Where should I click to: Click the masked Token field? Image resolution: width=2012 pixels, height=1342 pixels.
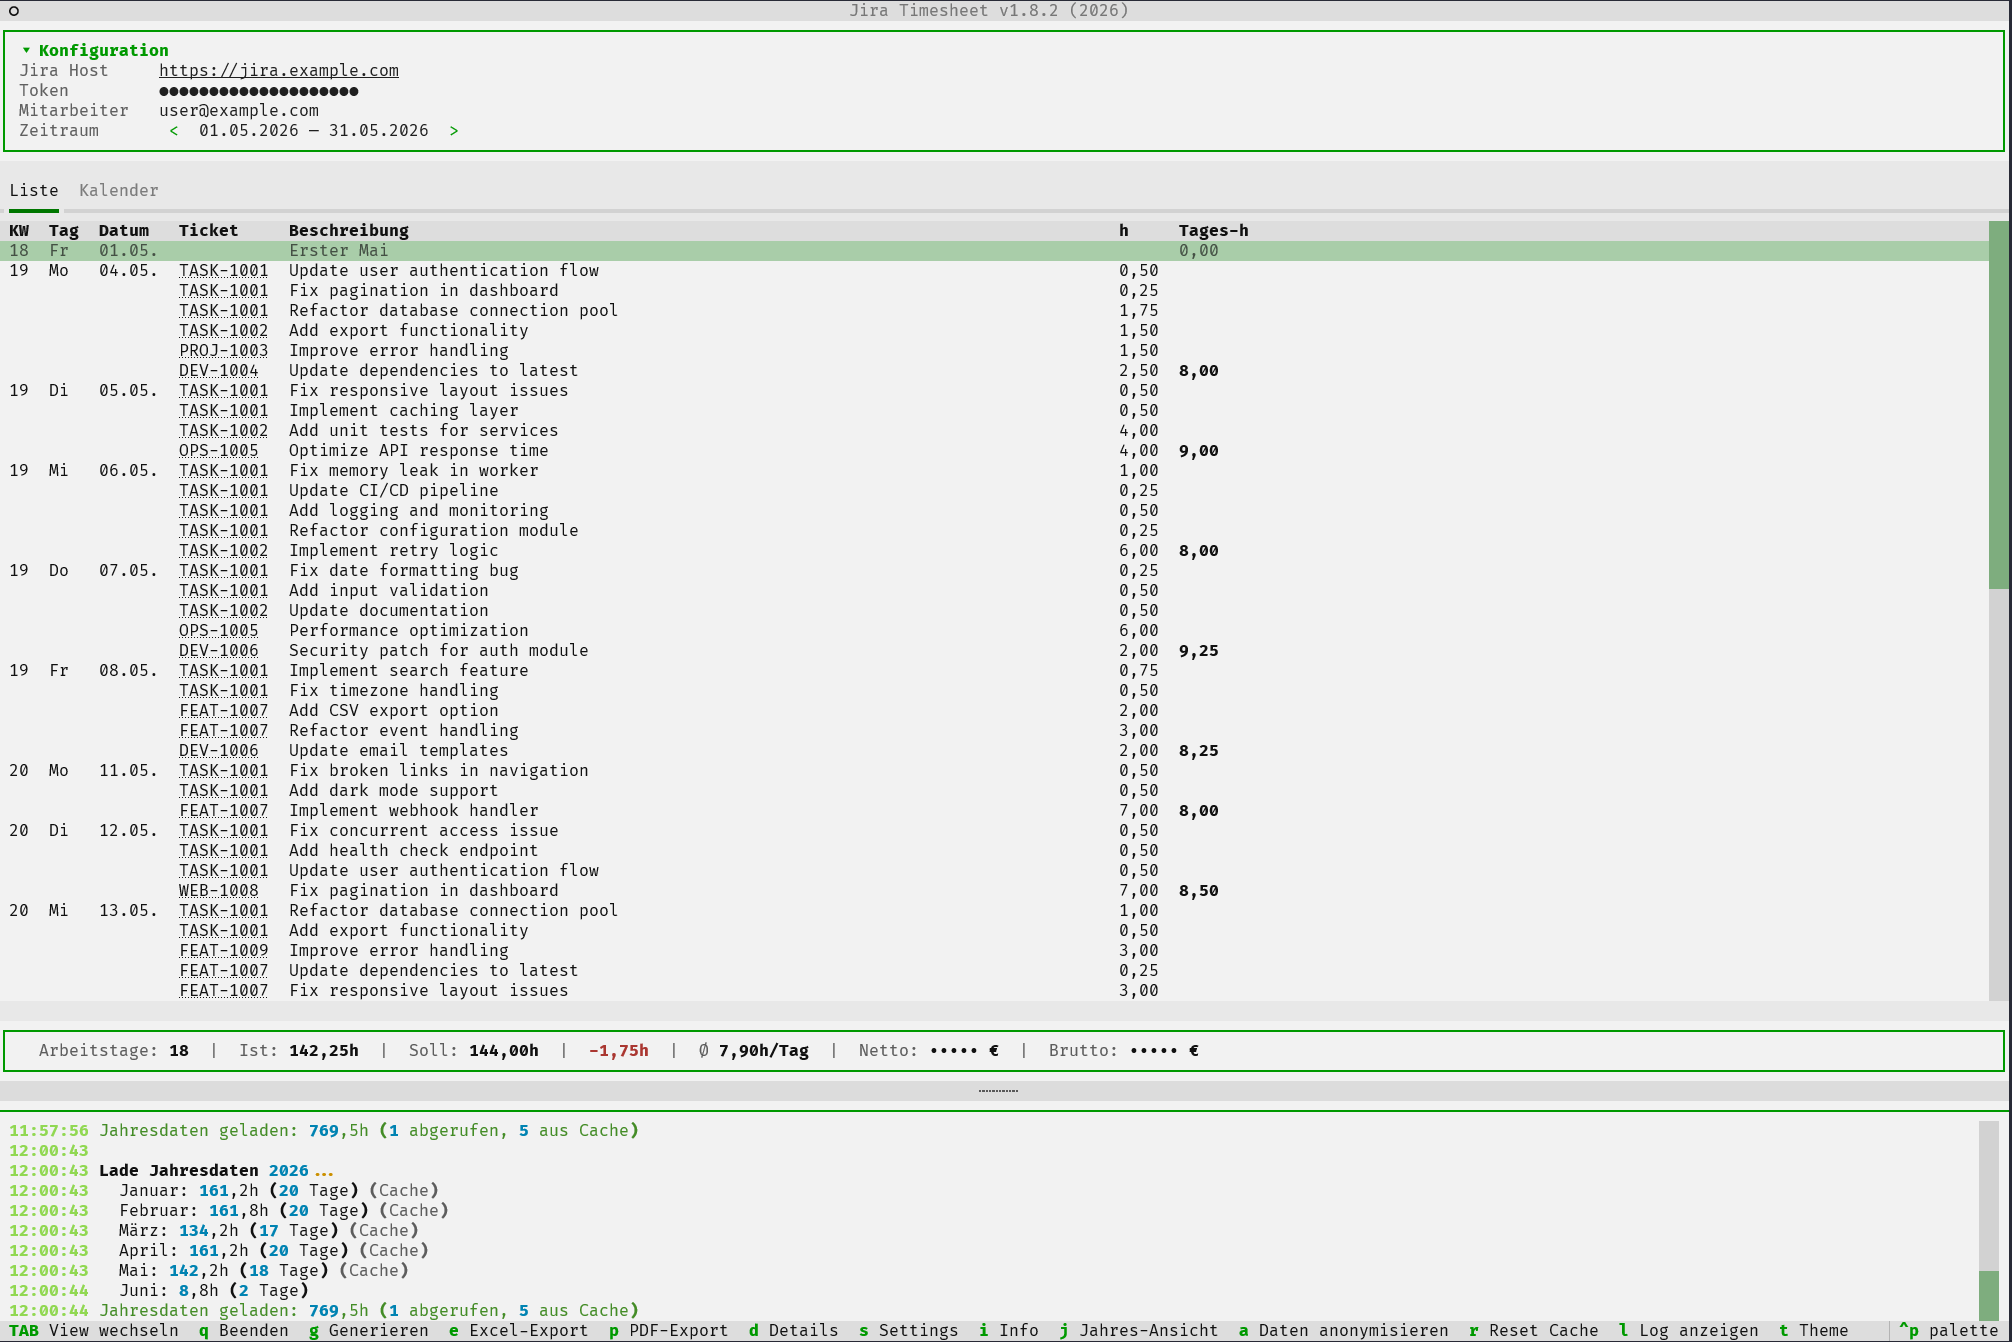259,91
